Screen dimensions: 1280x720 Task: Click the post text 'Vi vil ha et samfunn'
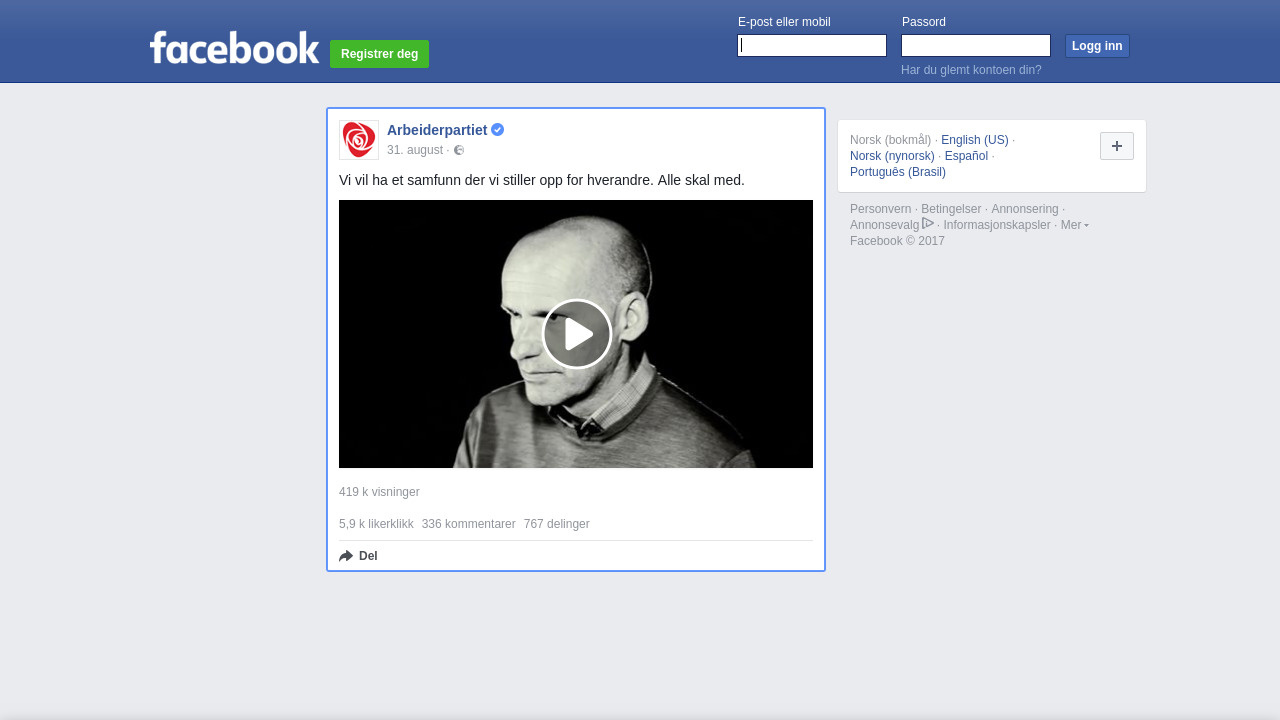pyautogui.click(x=542, y=180)
